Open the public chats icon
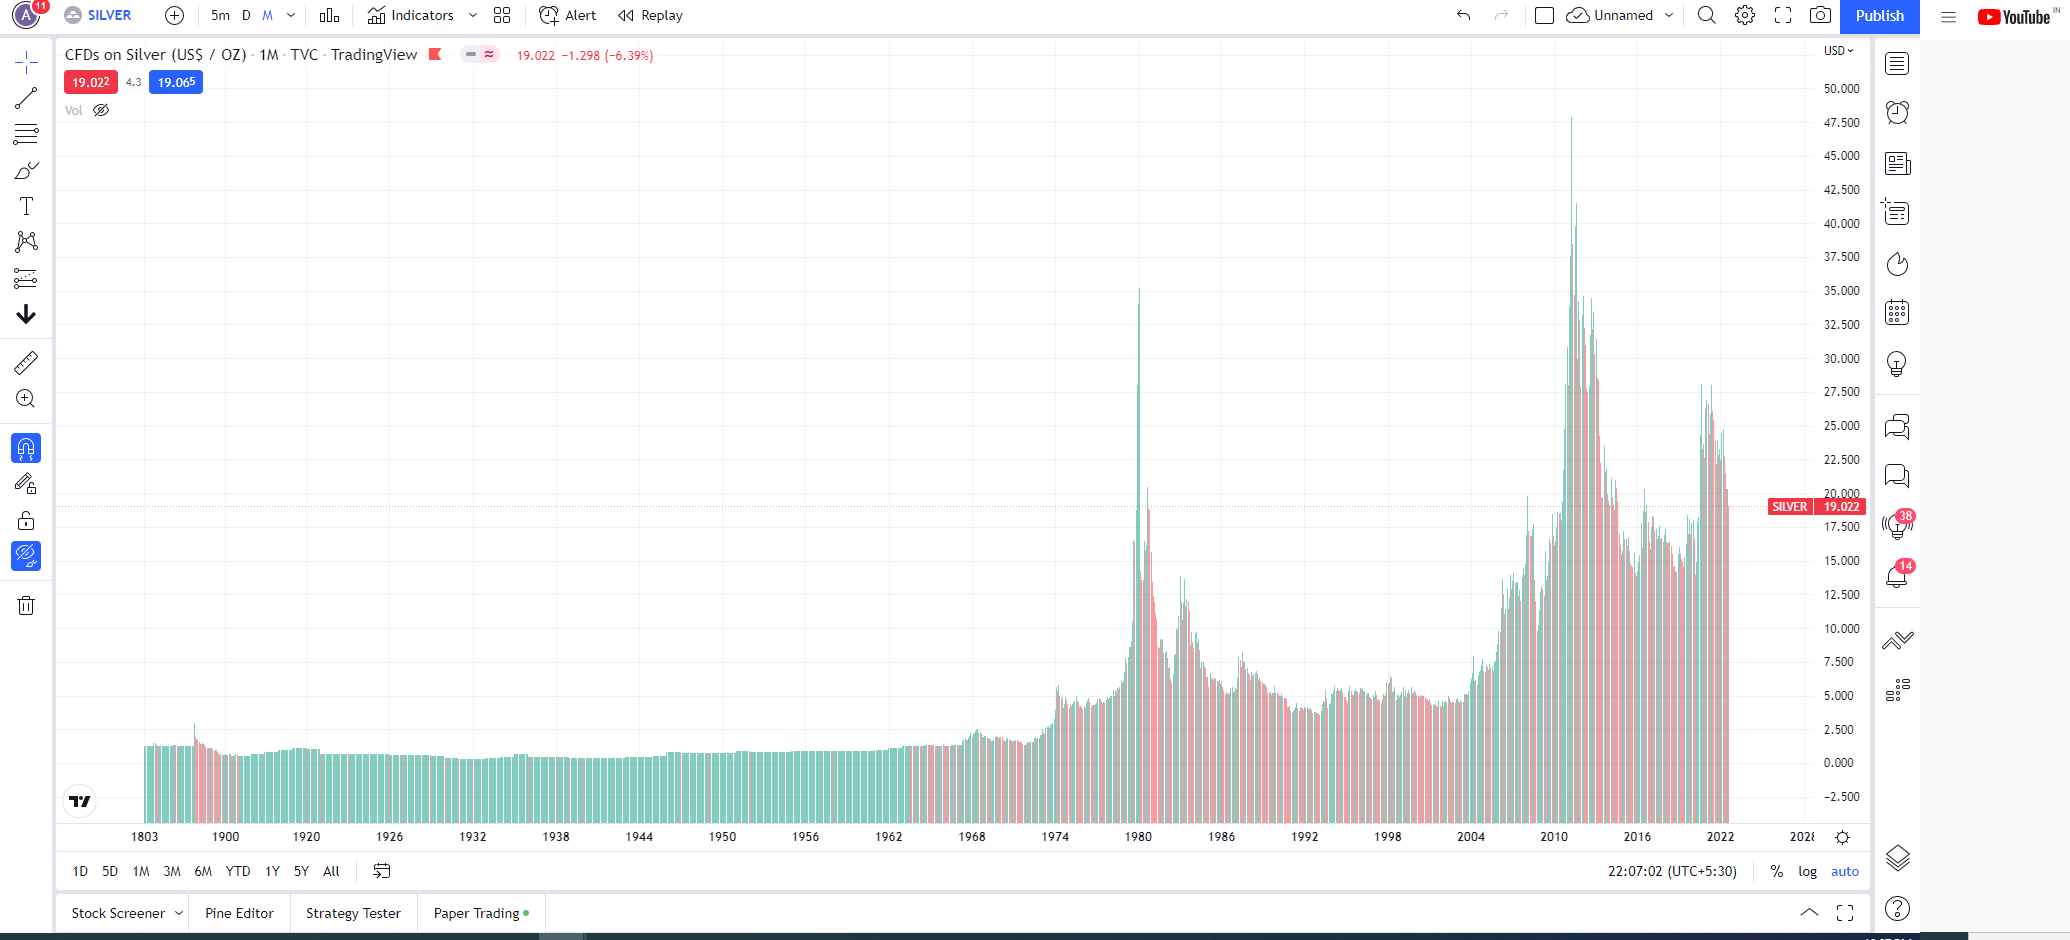This screenshot has height=940, width=2070. 1897,427
